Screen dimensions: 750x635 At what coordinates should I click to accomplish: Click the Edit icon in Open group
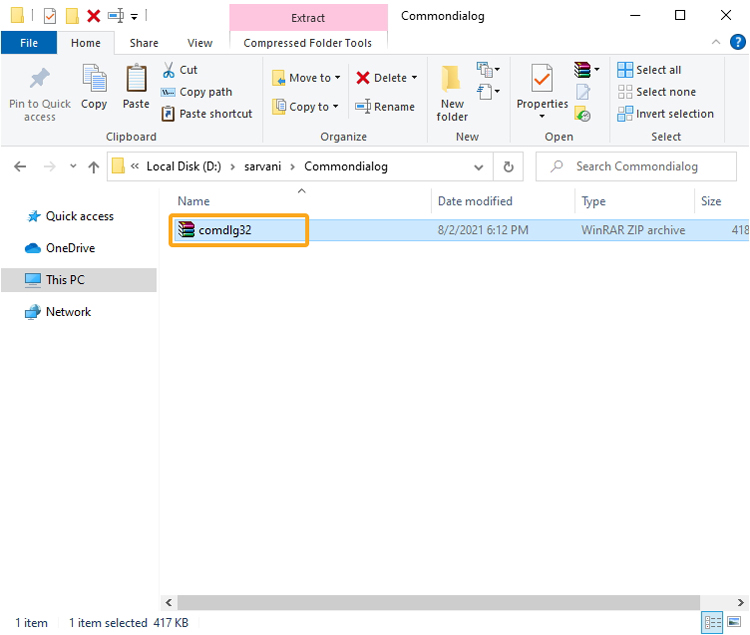point(583,92)
